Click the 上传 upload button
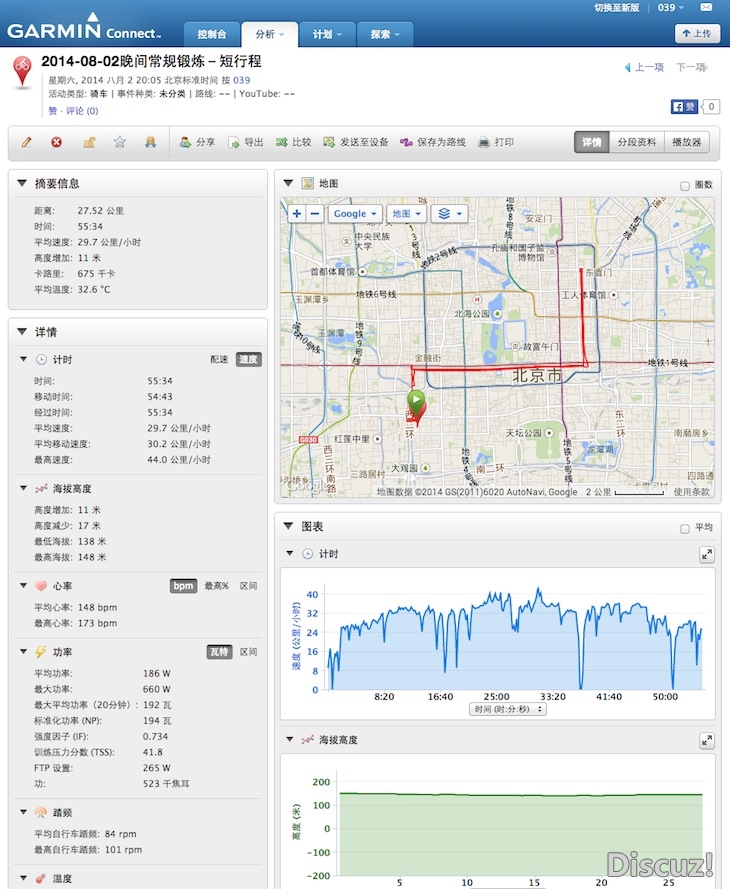The width and height of the screenshot is (730, 889). tap(697, 33)
